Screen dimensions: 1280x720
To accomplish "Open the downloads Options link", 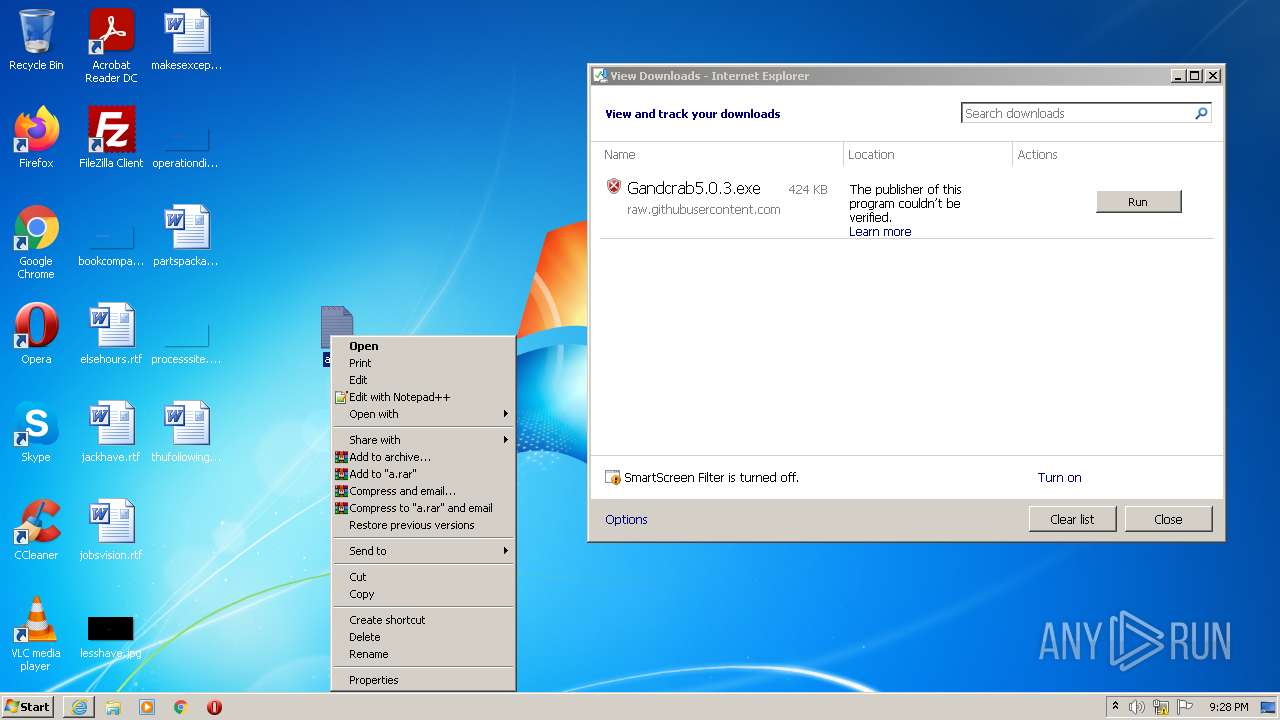I will 626,520.
